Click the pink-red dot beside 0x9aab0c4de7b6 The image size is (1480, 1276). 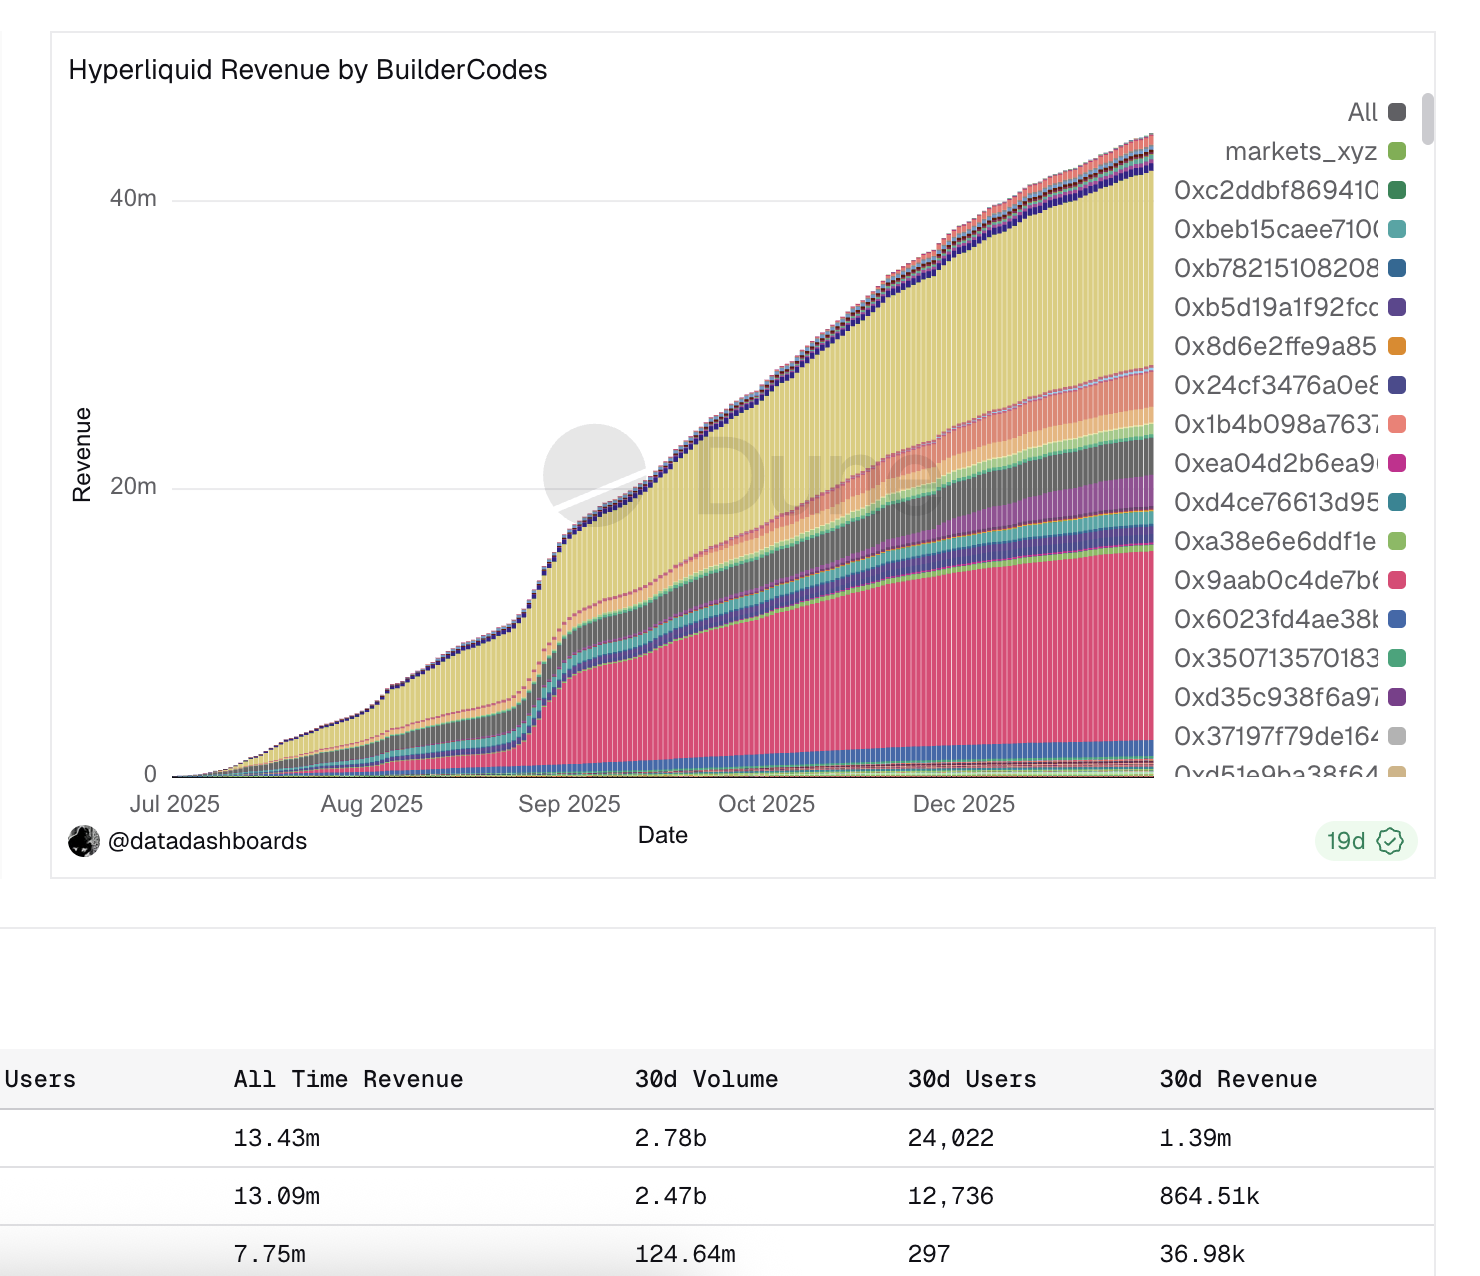[x=1397, y=580]
